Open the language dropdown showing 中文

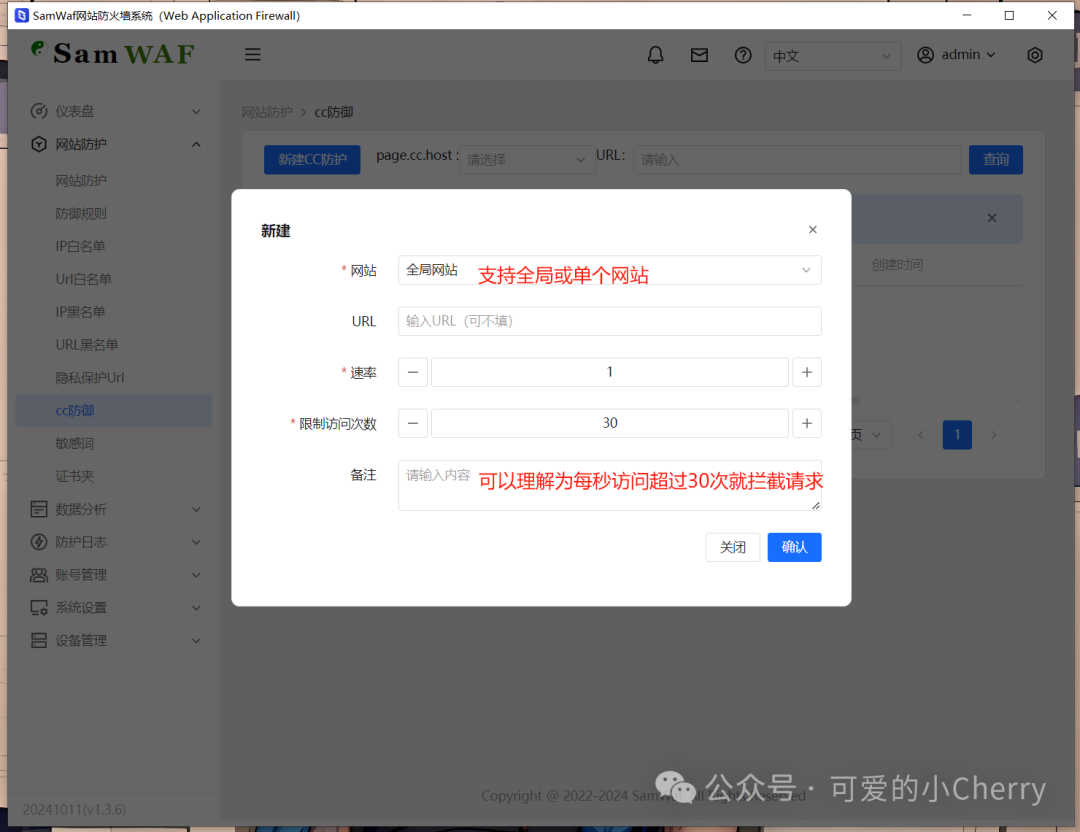click(x=833, y=56)
